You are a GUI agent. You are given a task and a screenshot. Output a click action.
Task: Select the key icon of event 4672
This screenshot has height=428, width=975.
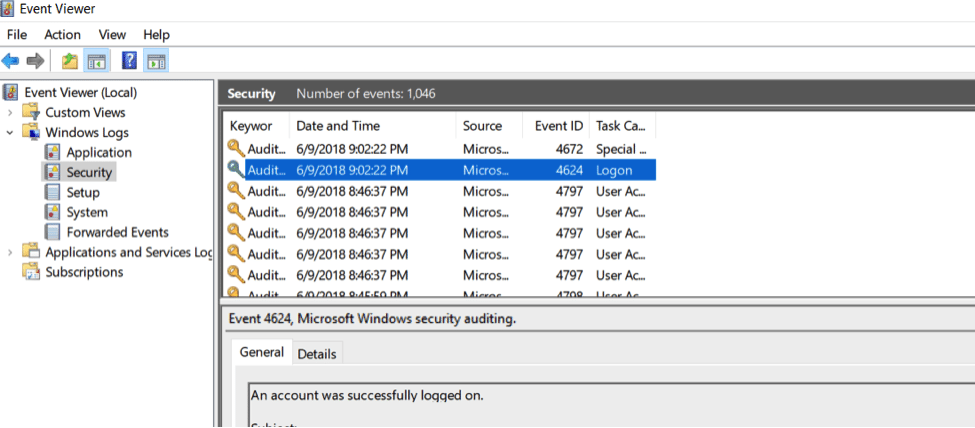click(x=236, y=149)
